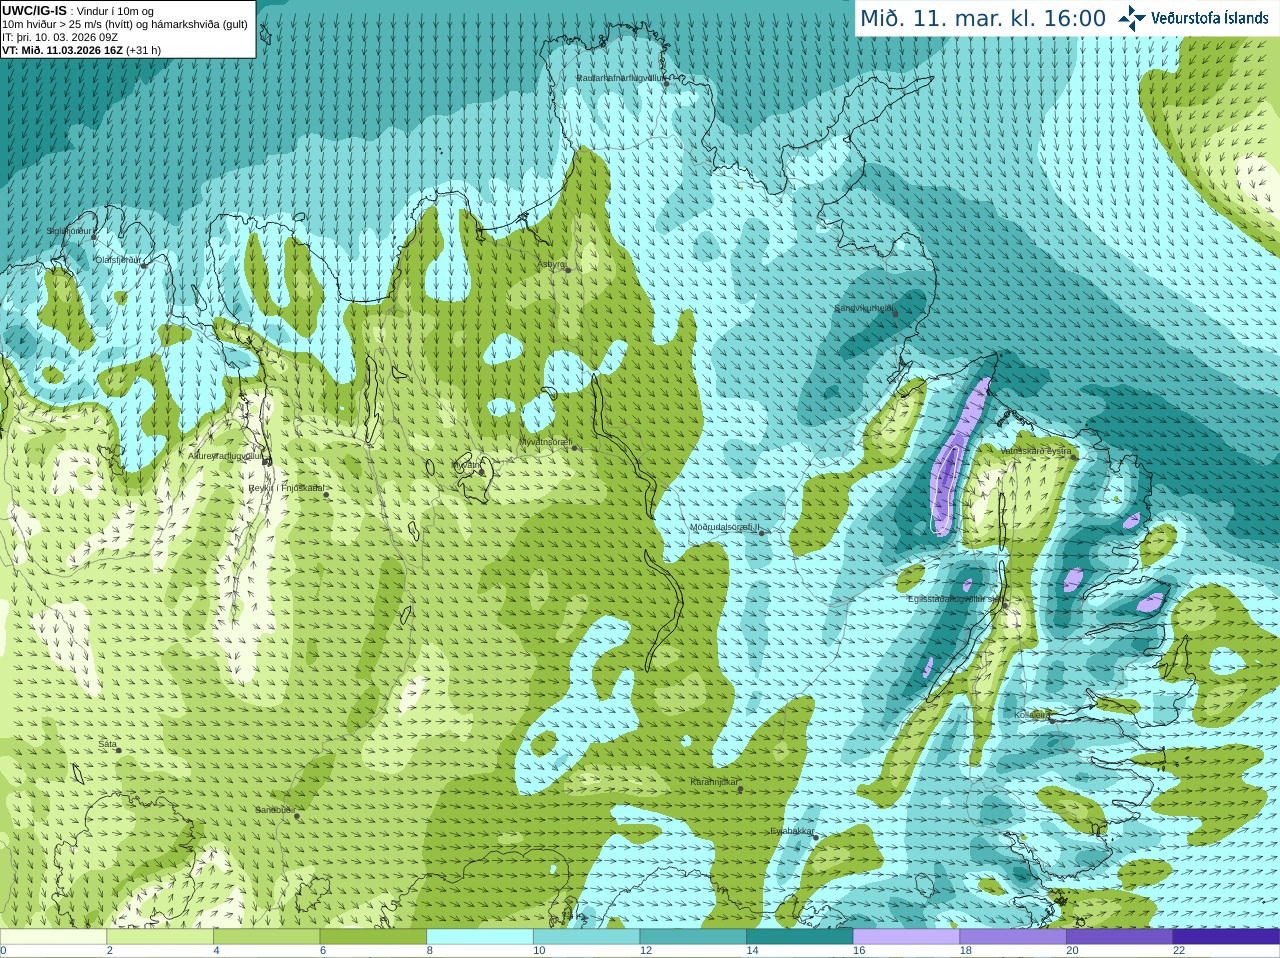Click the 6–8 m/s olive green legend swatch
Screen dimensions: 1280x958
pos(373,937)
